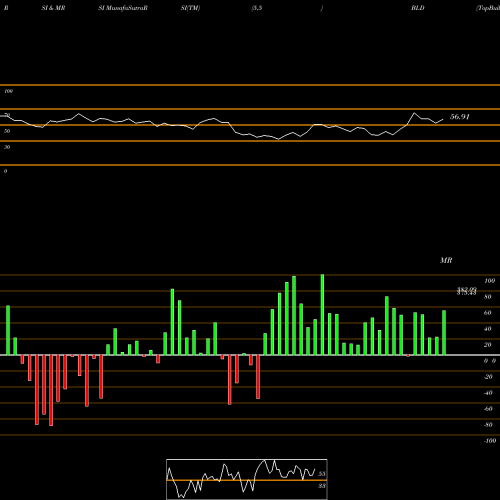Click the lowest dip of the RSI line
This screenshot has height=500, width=500.
[x=279, y=139]
